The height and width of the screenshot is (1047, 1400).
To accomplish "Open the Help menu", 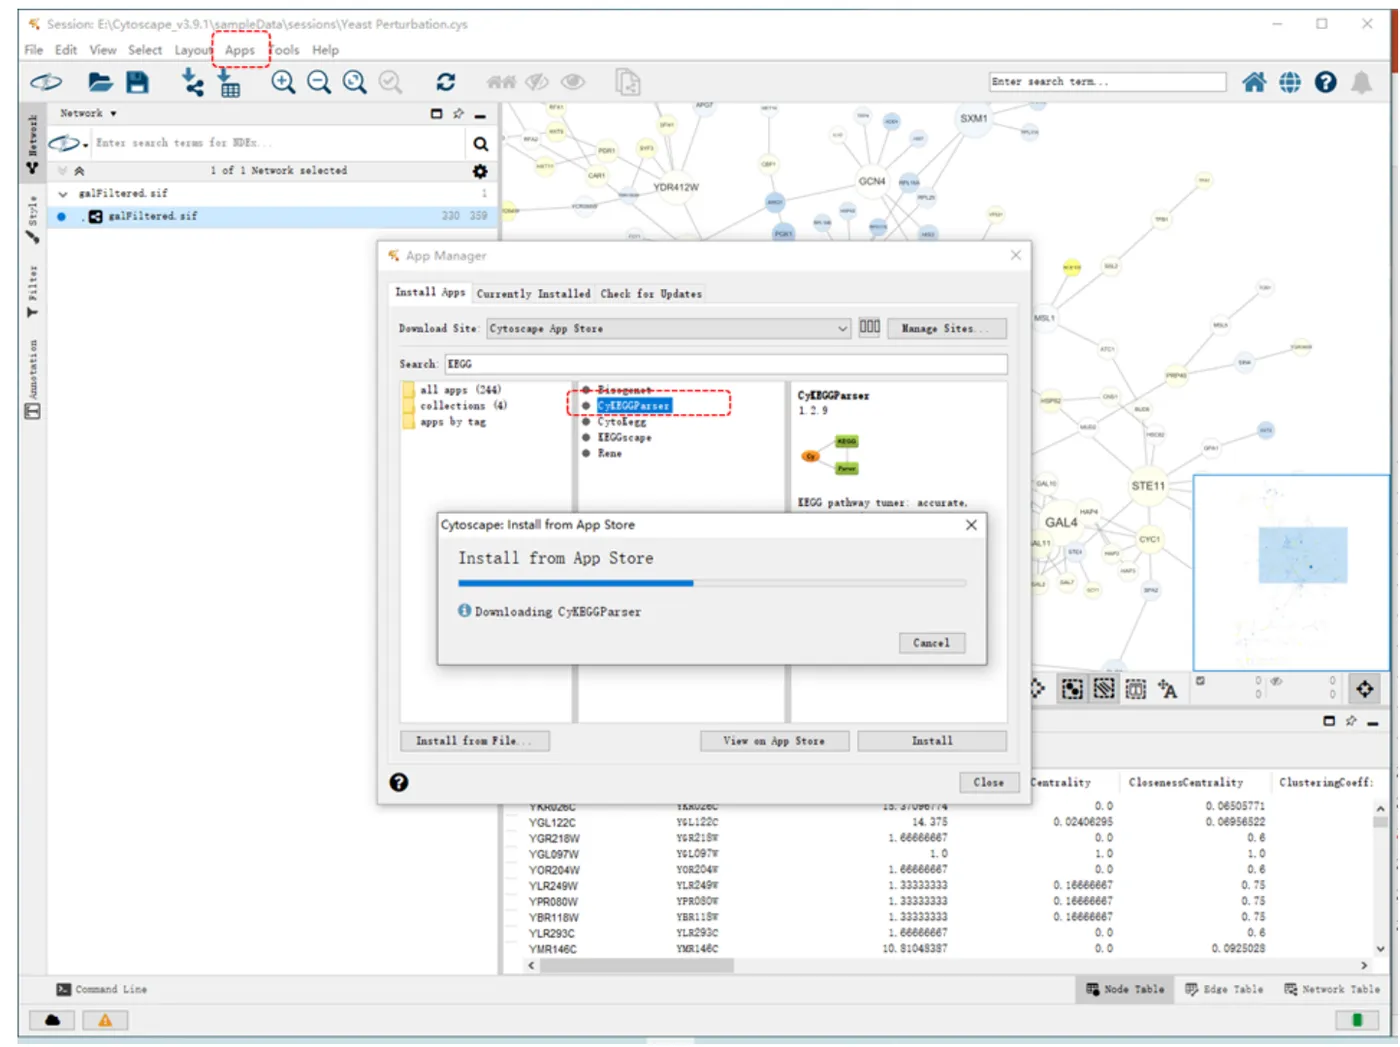I will [325, 50].
